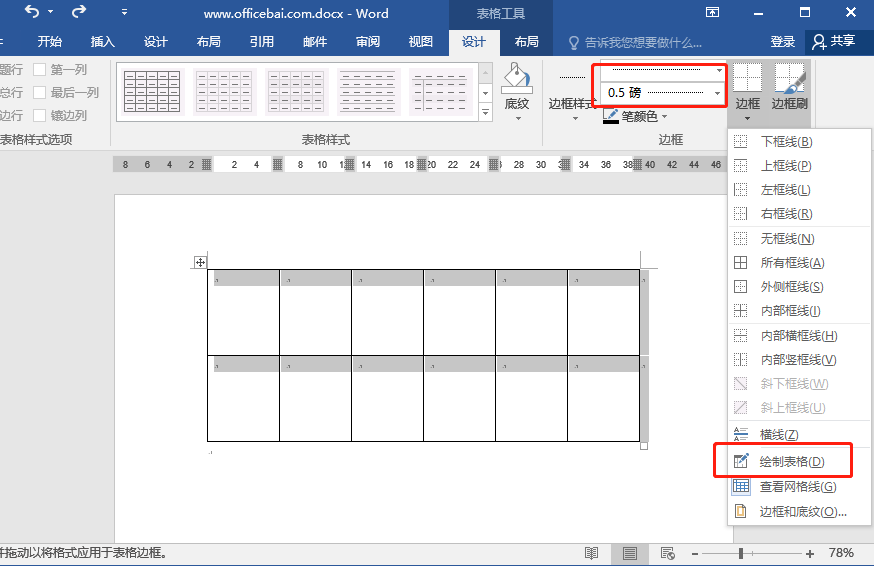Click the 登录 sign-in button

pyautogui.click(x=782, y=42)
